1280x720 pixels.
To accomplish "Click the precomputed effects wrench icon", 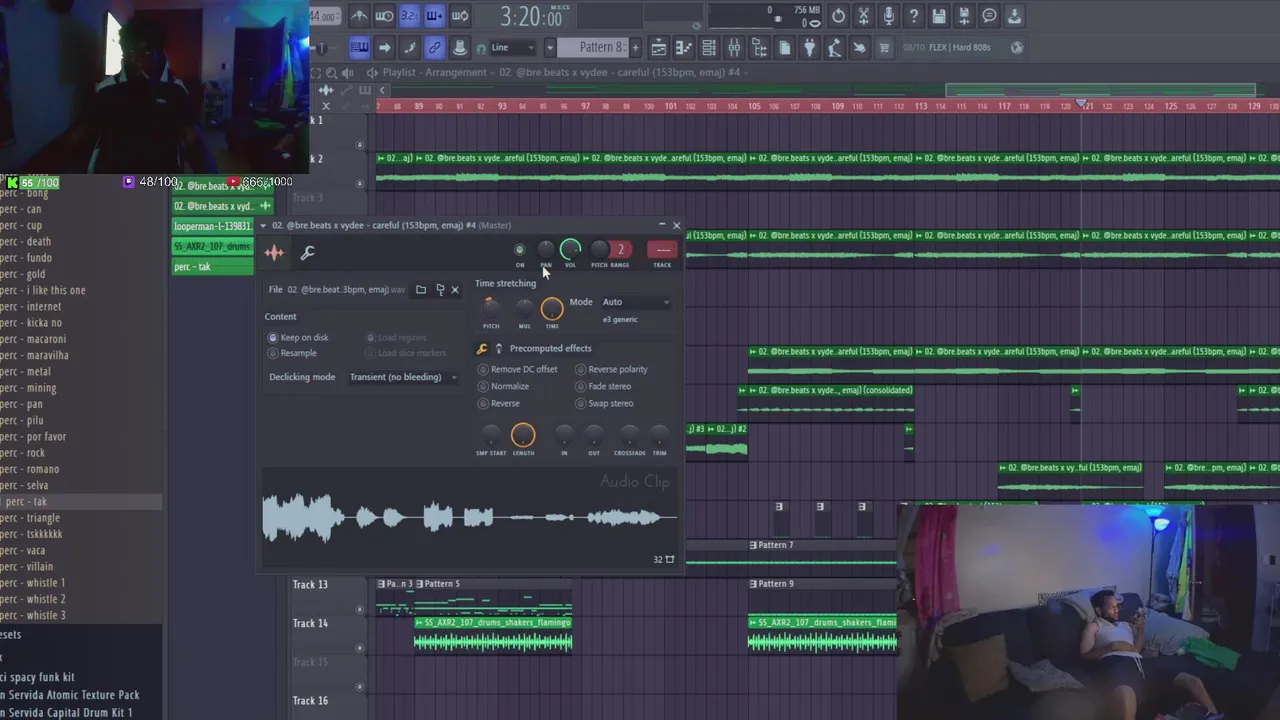I will (482, 348).
